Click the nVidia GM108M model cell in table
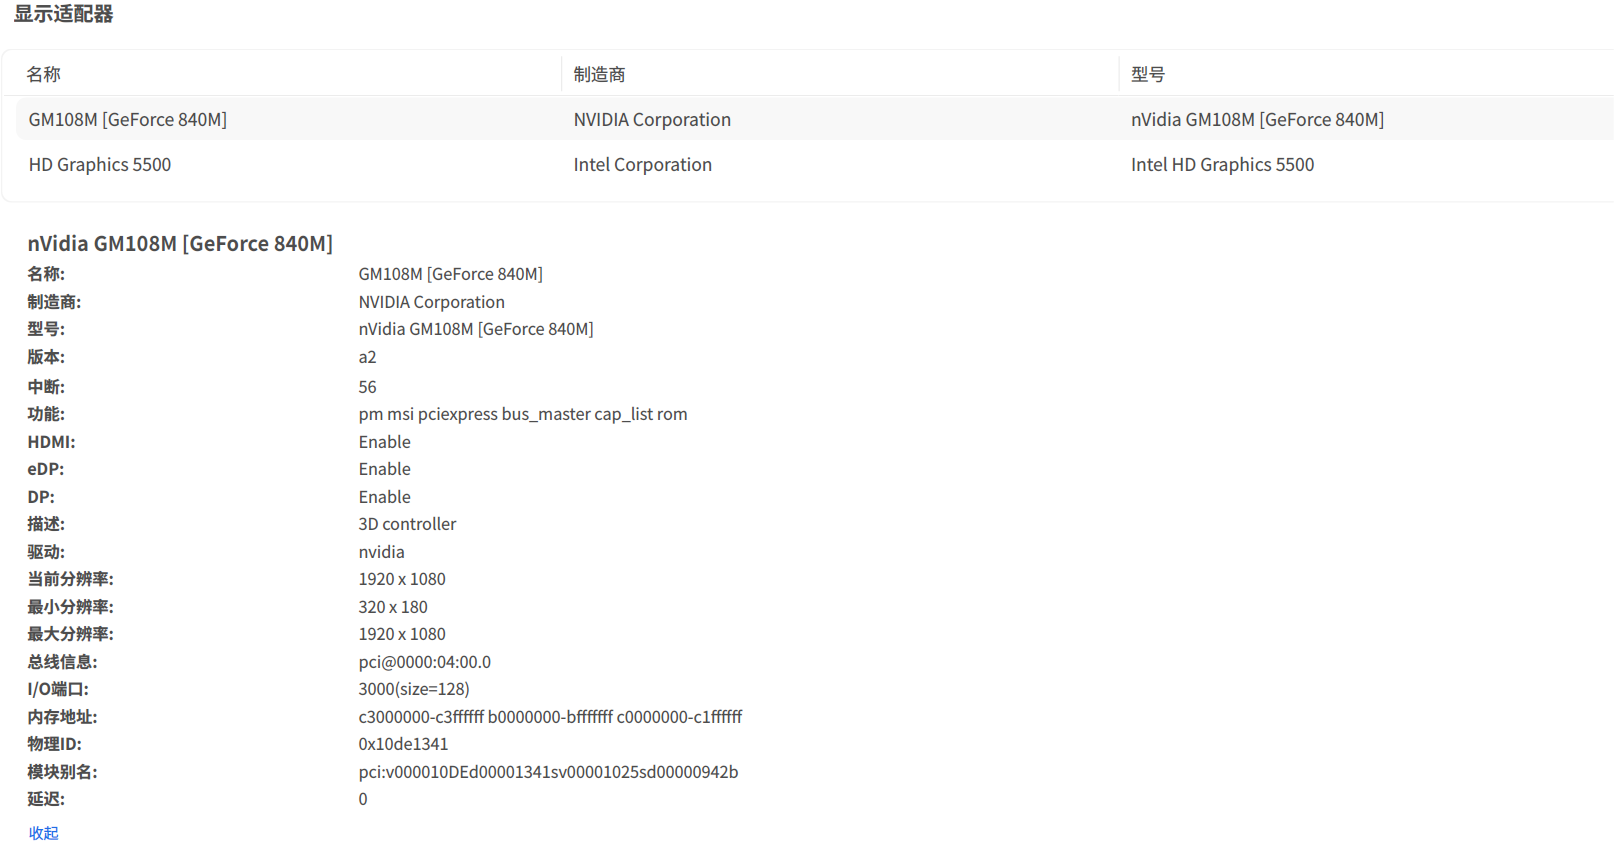1614x860 pixels. (x=1258, y=120)
